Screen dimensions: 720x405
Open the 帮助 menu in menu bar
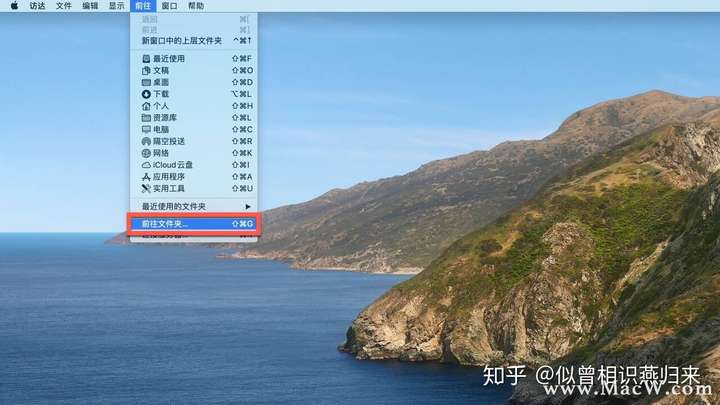[x=196, y=6]
